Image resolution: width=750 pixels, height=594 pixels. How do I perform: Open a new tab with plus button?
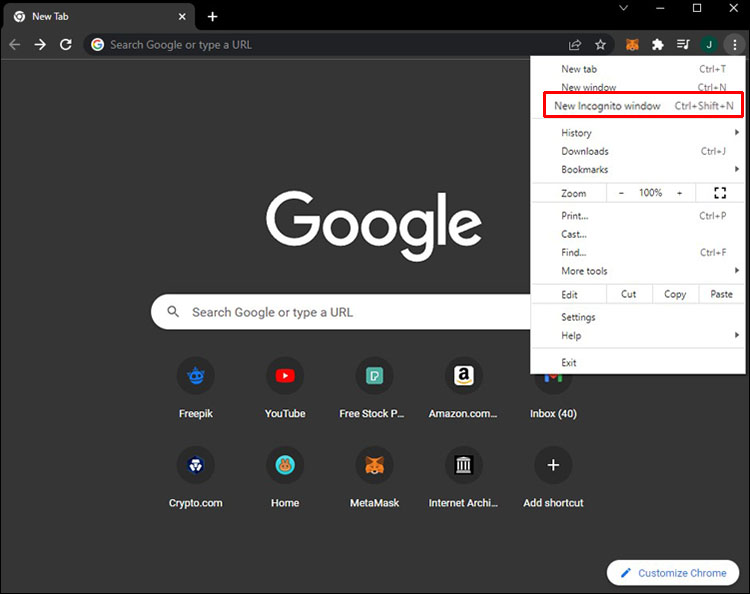[x=212, y=17]
